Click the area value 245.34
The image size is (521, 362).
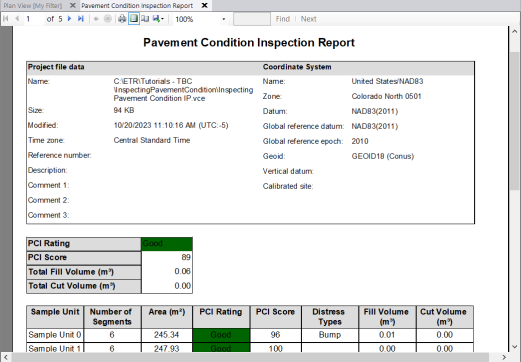tap(166, 335)
